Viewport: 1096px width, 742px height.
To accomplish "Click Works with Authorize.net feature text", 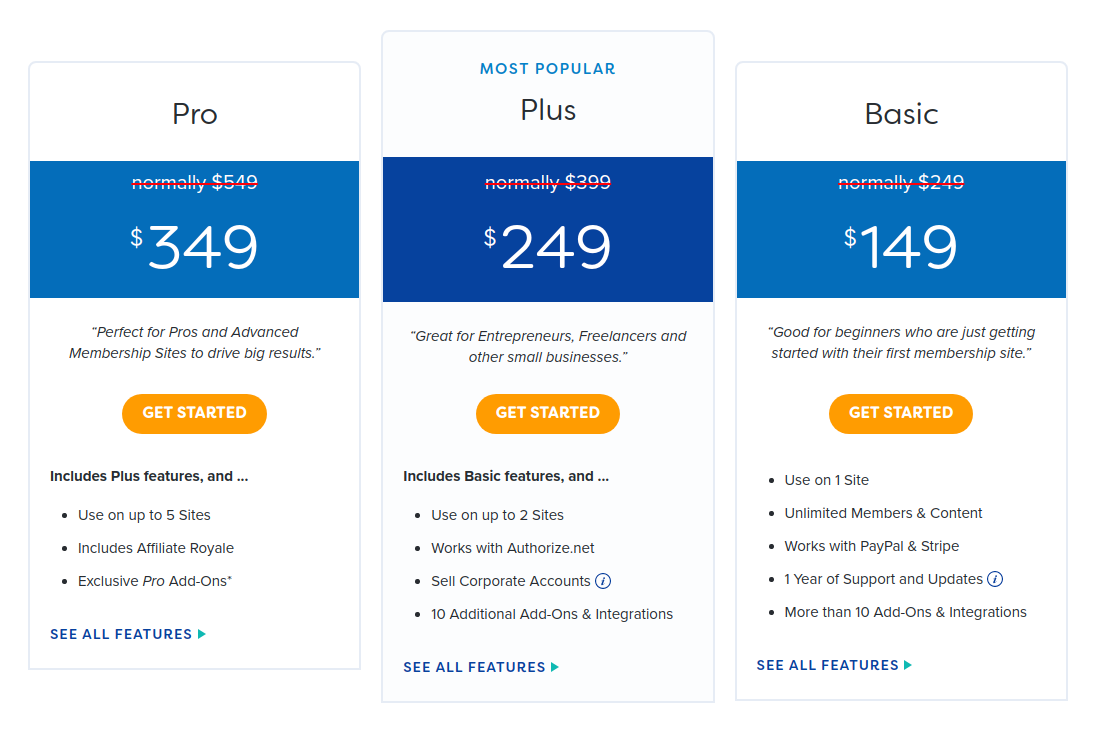I will 512,548.
